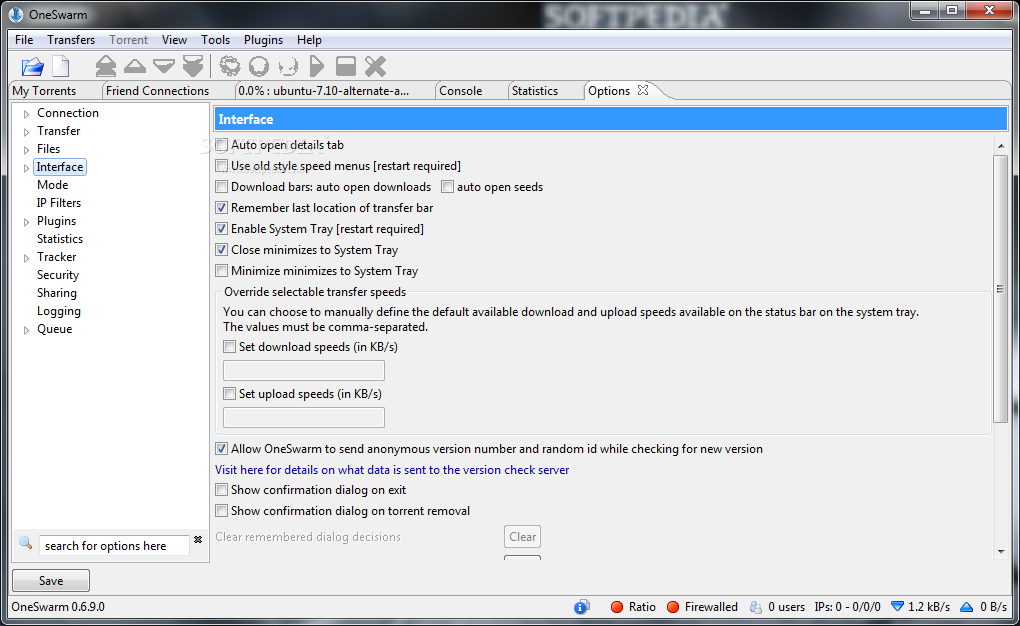Click the scrollbar down arrow in options panel
Screen dimensions: 1020x626
pyautogui.click(x=1000, y=552)
